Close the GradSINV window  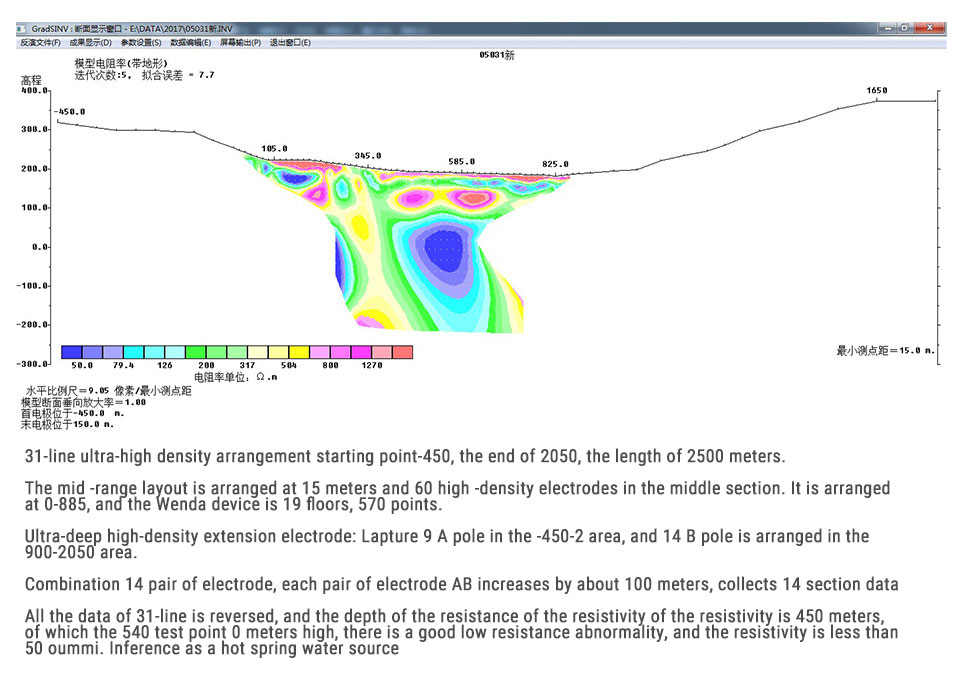click(930, 28)
